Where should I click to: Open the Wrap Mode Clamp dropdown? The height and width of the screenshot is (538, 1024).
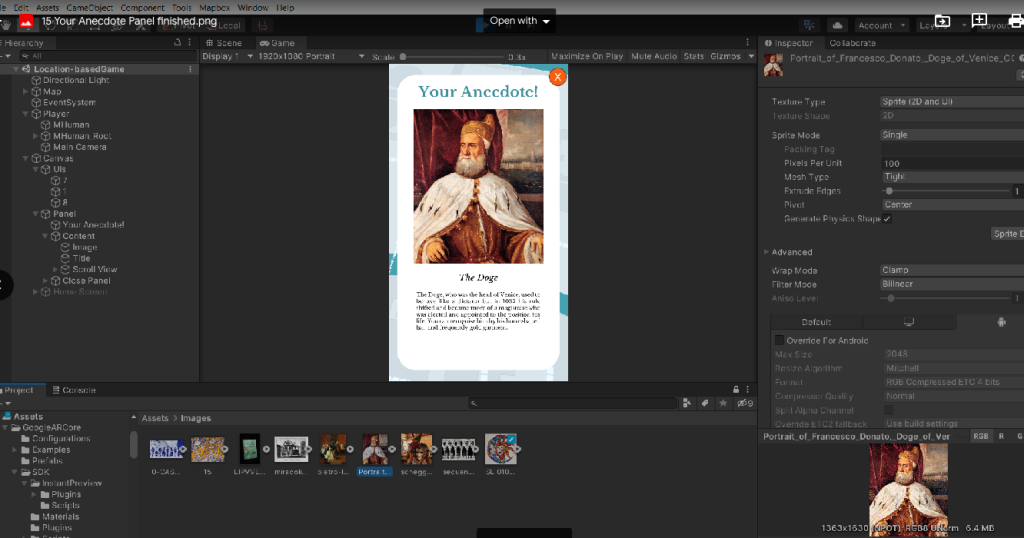(x=952, y=270)
